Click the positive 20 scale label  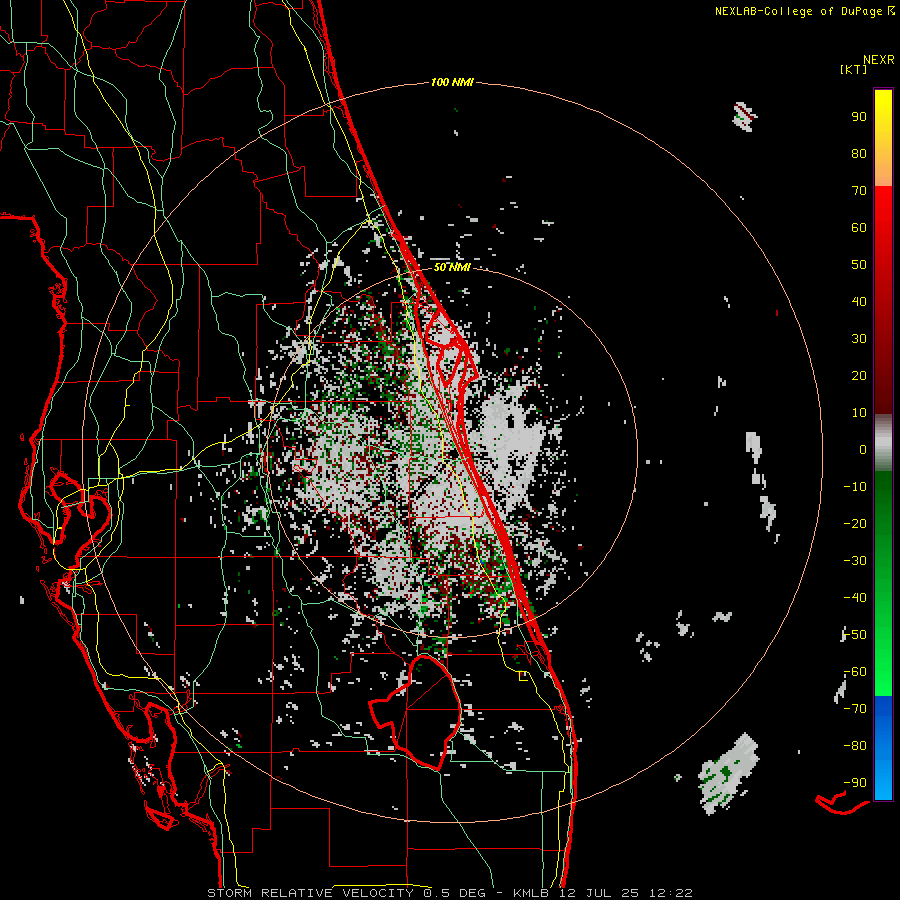click(859, 375)
